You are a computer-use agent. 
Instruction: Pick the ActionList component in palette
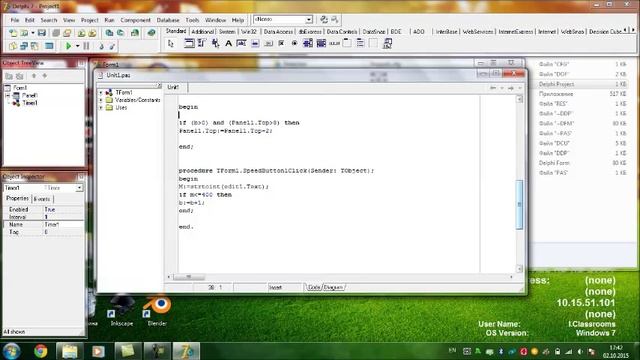(x=387, y=43)
